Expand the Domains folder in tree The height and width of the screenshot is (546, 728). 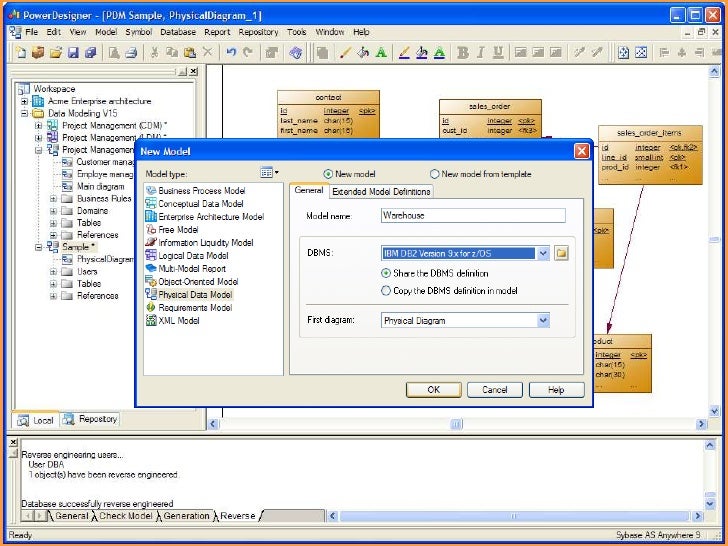(x=53, y=210)
